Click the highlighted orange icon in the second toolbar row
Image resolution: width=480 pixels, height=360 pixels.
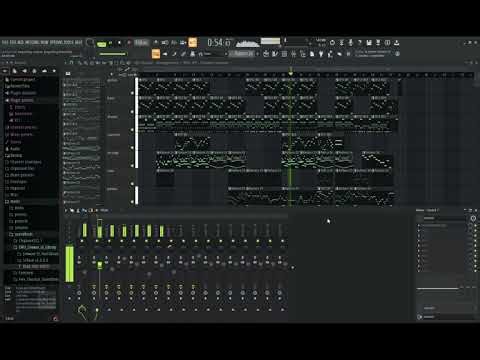(156, 54)
